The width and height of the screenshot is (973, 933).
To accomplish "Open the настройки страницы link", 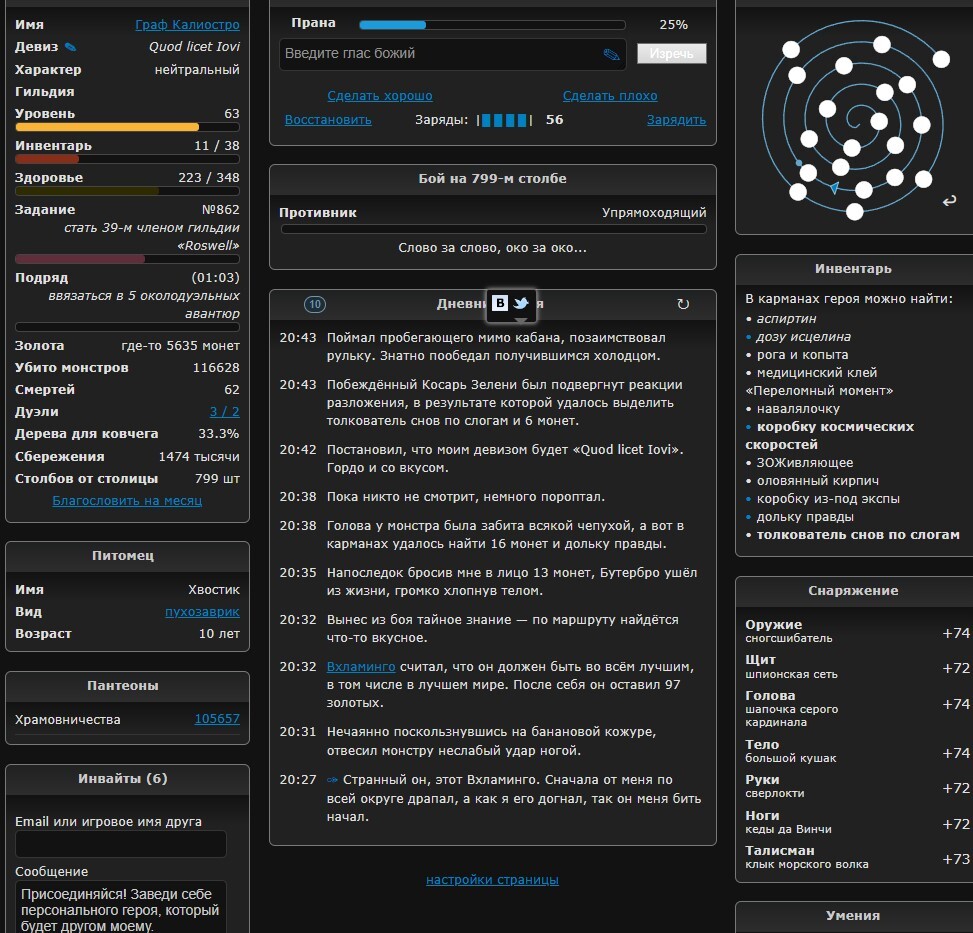I will [492, 880].
